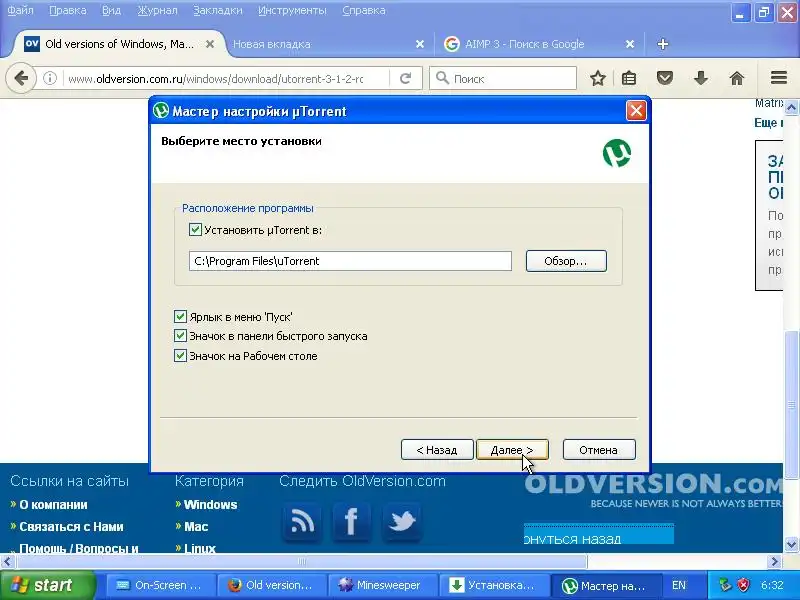The width and height of the screenshot is (800, 600).
Task: Bookmark this page with the star icon
Action: 598,79
